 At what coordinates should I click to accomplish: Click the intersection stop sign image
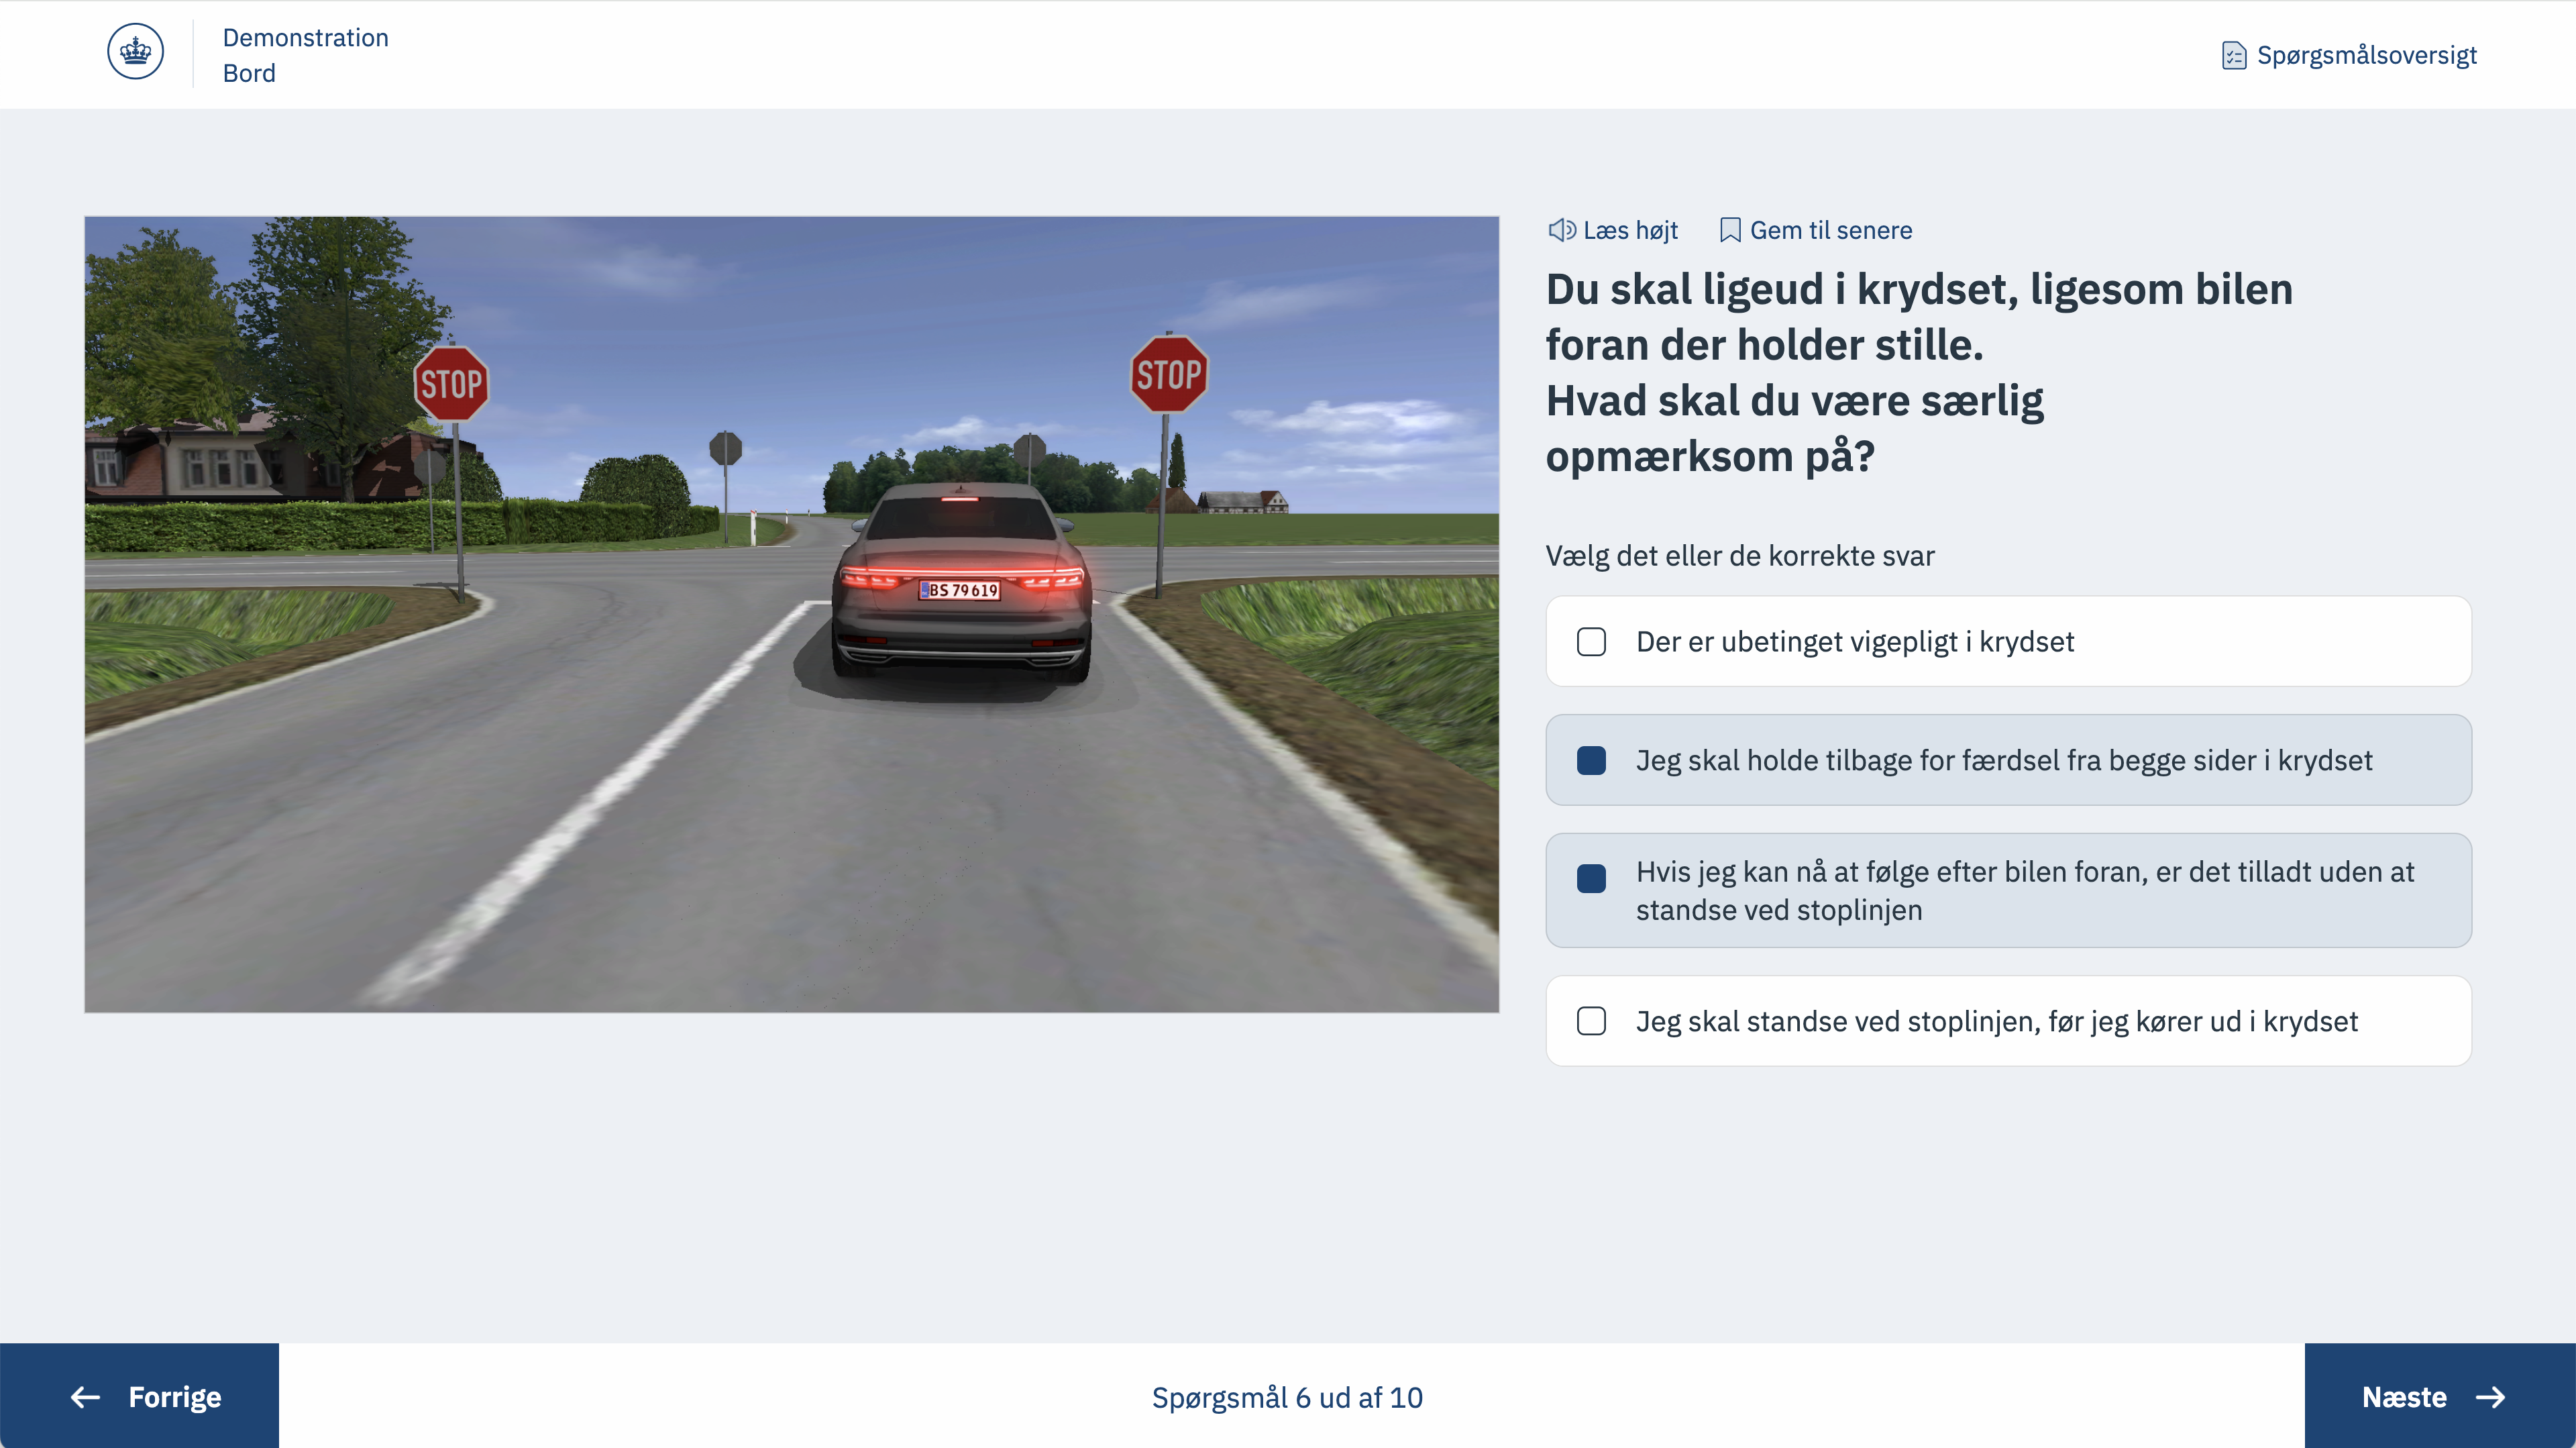[x=791, y=614]
